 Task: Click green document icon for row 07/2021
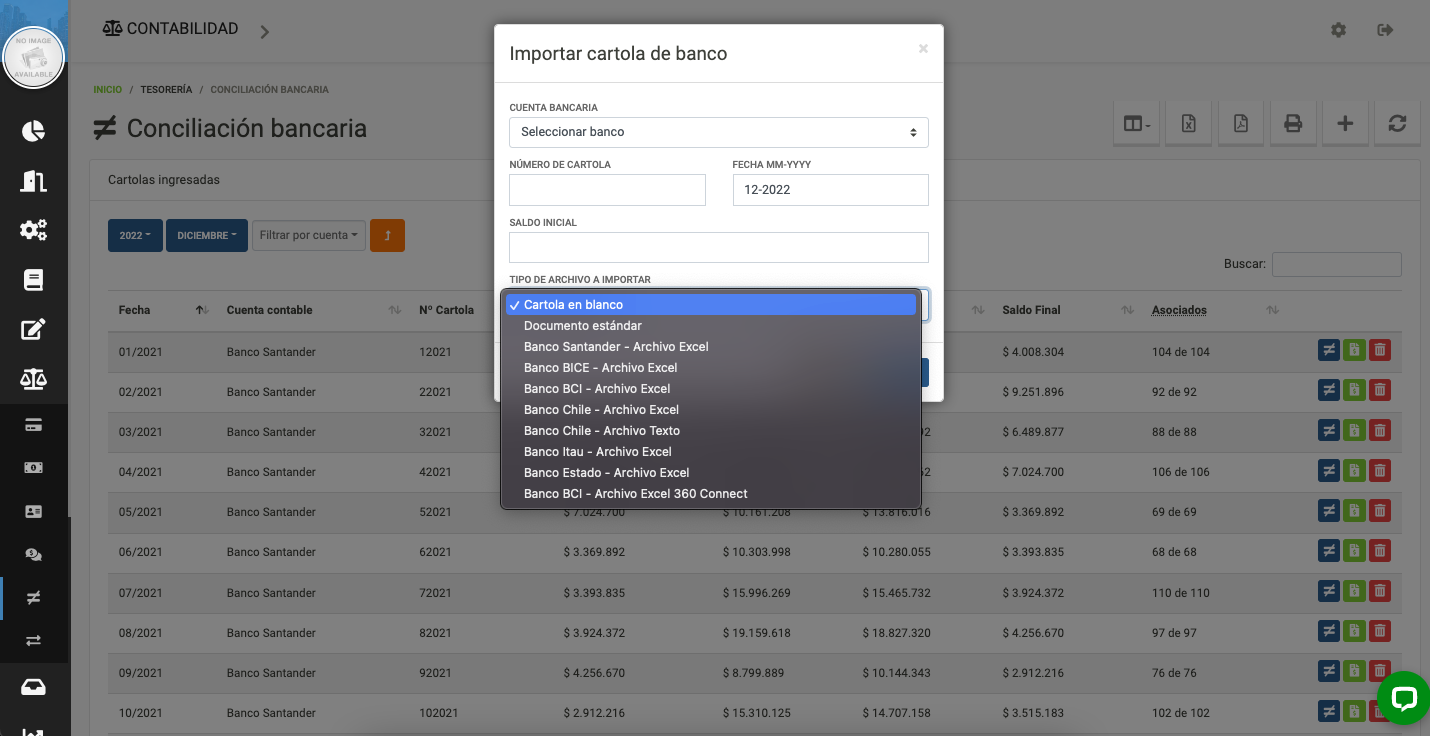[x=1354, y=592]
